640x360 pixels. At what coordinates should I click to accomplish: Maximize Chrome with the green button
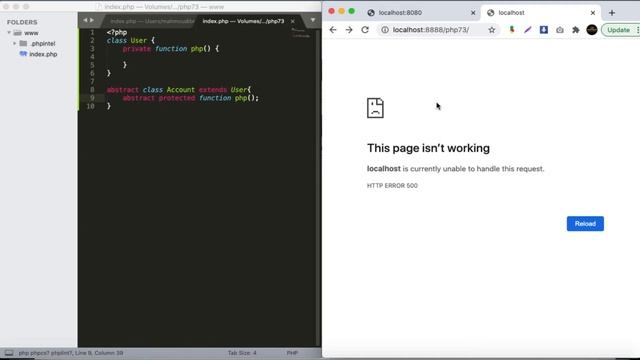pyautogui.click(x=351, y=11)
